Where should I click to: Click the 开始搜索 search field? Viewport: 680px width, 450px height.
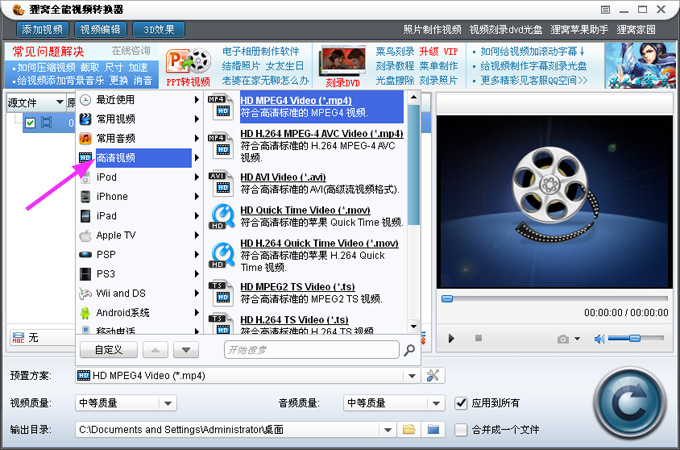pyautogui.click(x=312, y=350)
